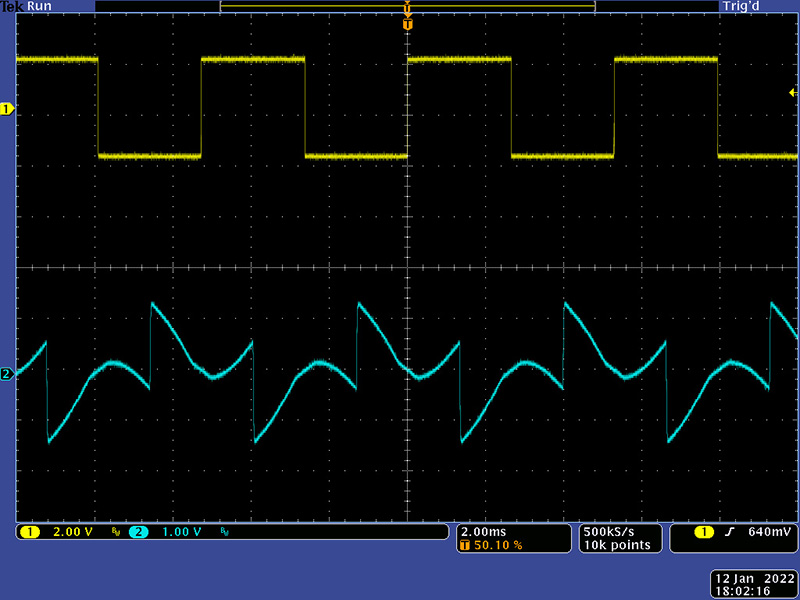The width and height of the screenshot is (800, 600).
Task: Click the Trig'd trigger status indicator
Action: pyautogui.click(x=742, y=6)
